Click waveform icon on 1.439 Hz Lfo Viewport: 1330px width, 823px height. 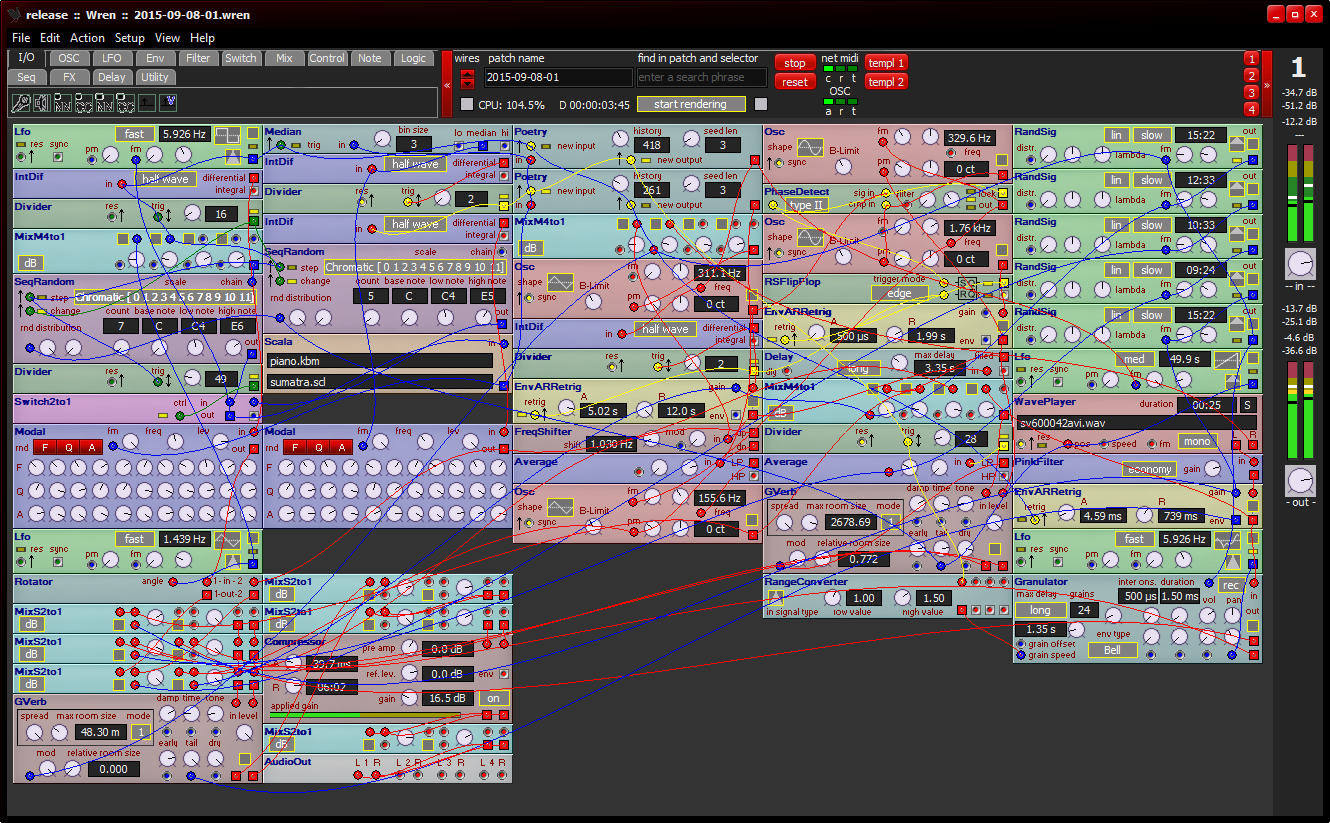coord(228,540)
